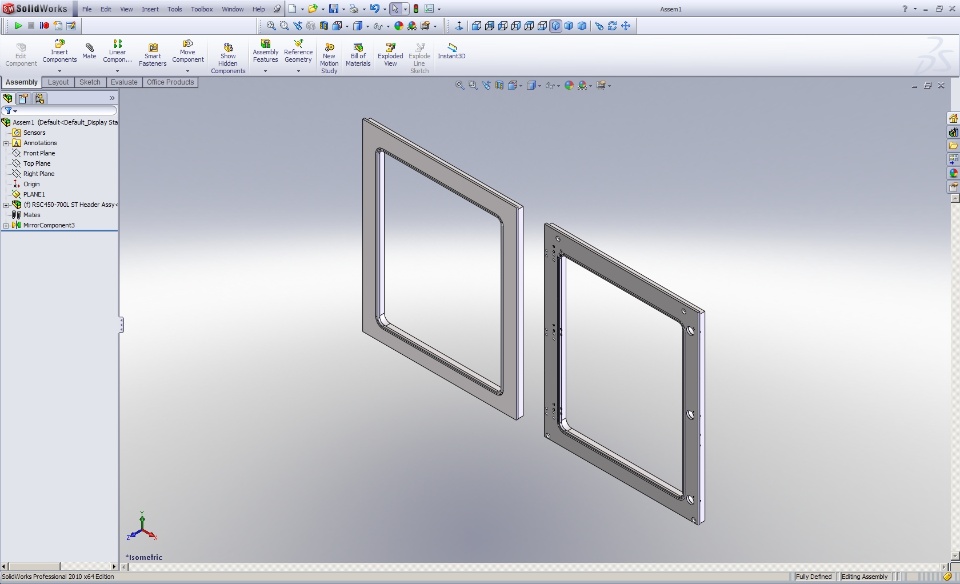
Task: Click the red record/pause macro button
Action: pos(44,26)
